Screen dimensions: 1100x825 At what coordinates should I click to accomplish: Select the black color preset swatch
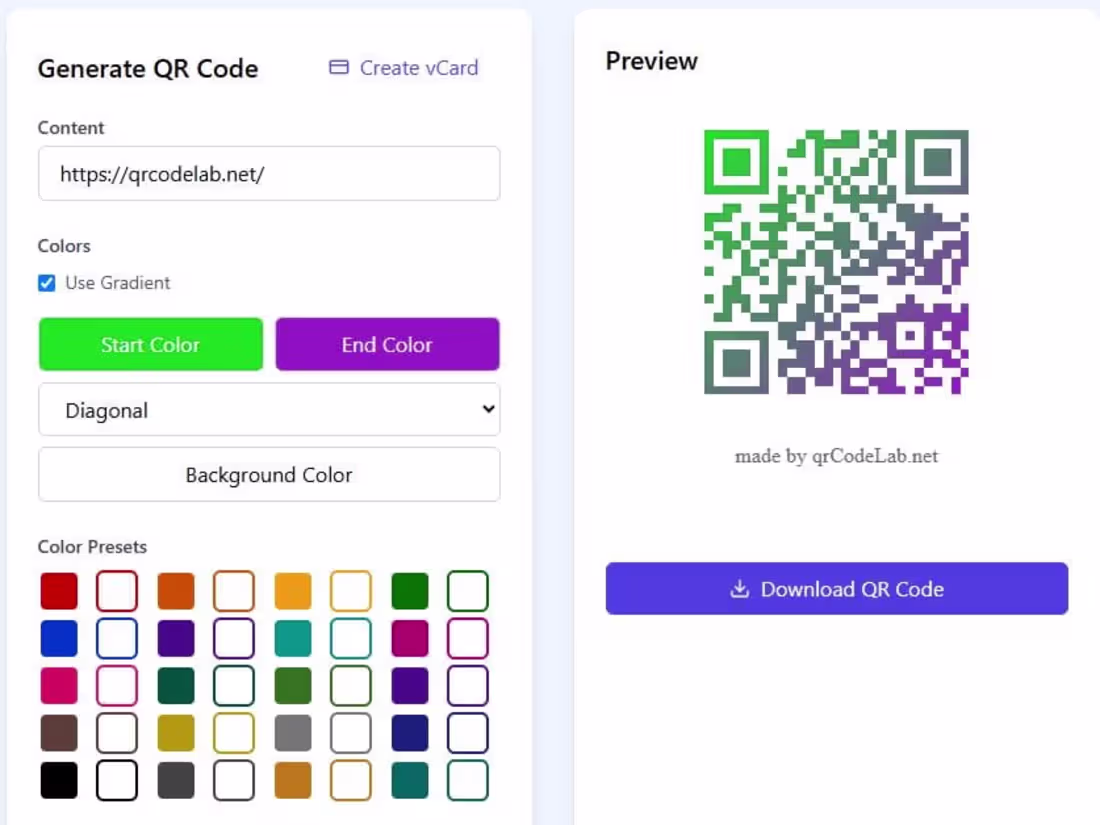point(59,780)
